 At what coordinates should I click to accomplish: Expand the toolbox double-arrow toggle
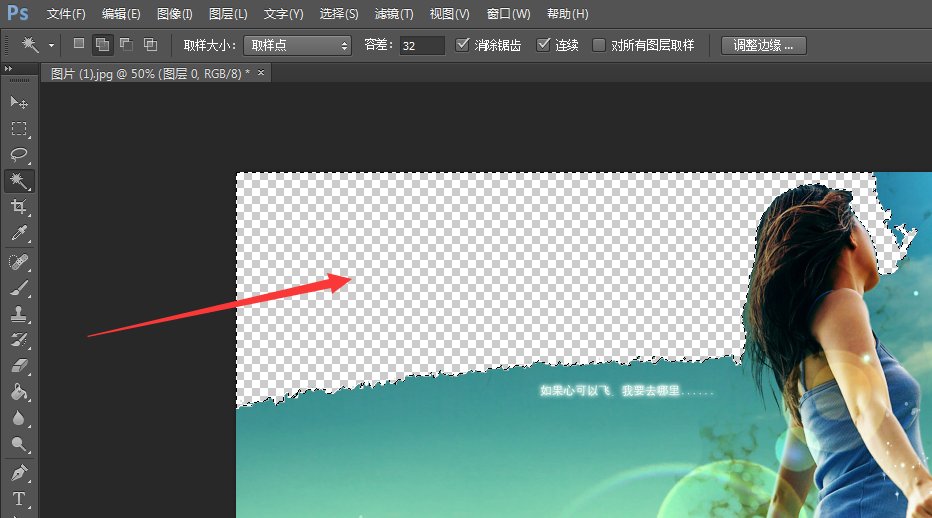(8, 68)
